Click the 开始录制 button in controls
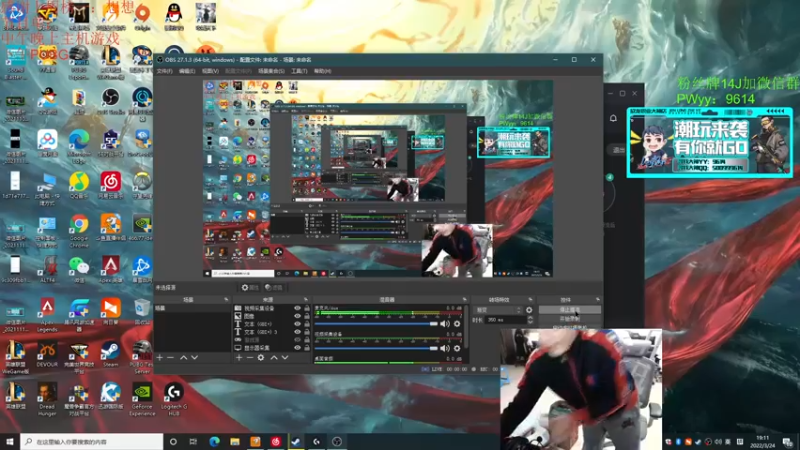800x450 pixels. (x=570, y=318)
